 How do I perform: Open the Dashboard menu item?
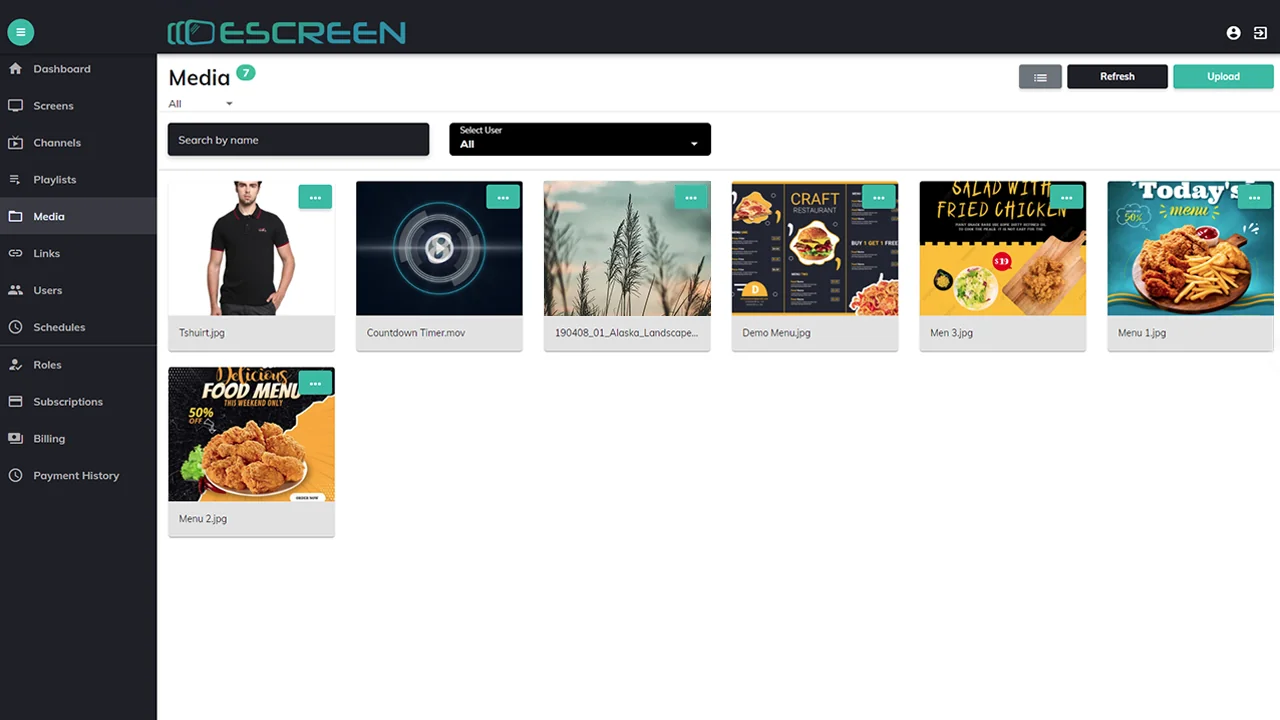[78, 69]
